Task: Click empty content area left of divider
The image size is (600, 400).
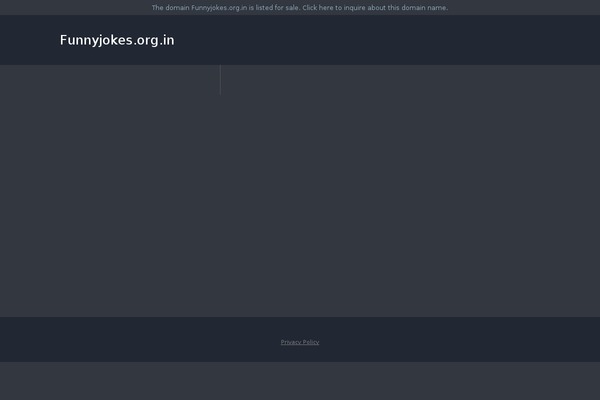Action: 110,191
